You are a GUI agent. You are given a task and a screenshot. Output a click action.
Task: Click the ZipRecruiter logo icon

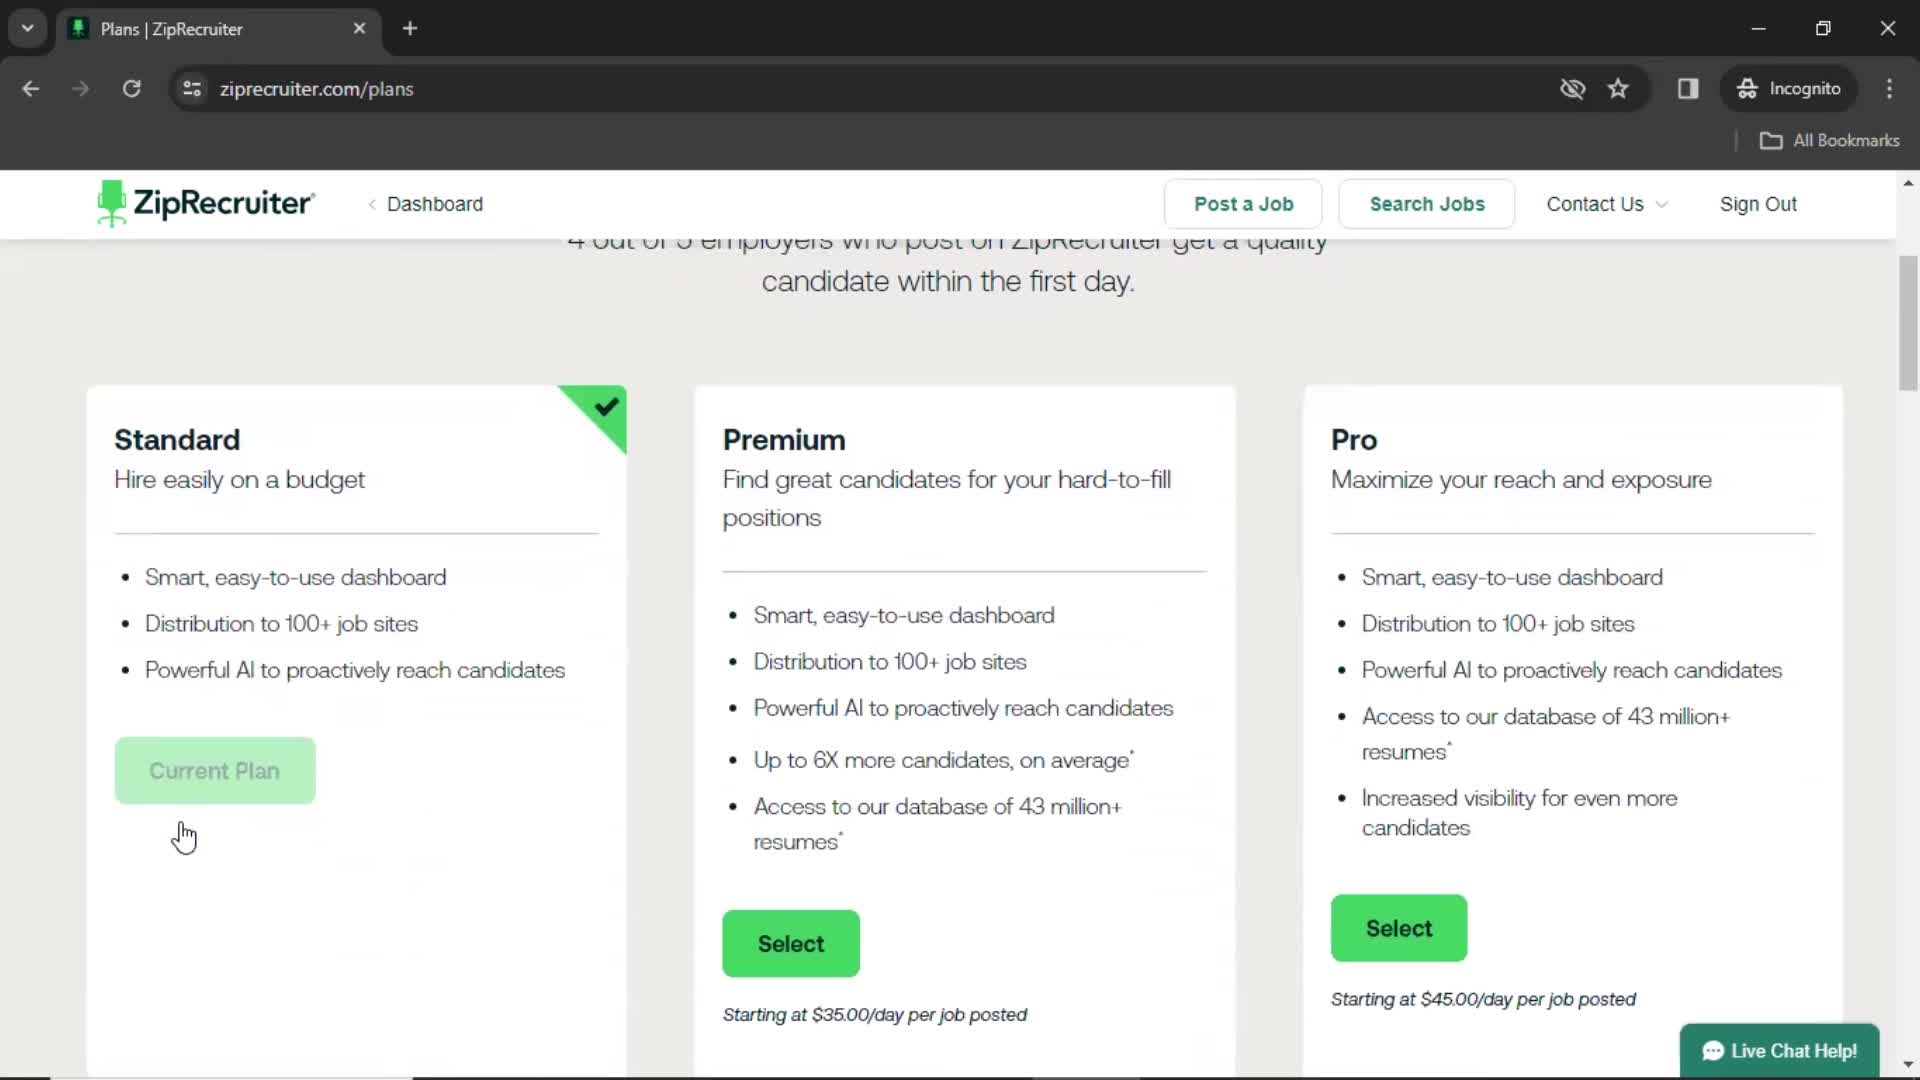click(x=108, y=203)
